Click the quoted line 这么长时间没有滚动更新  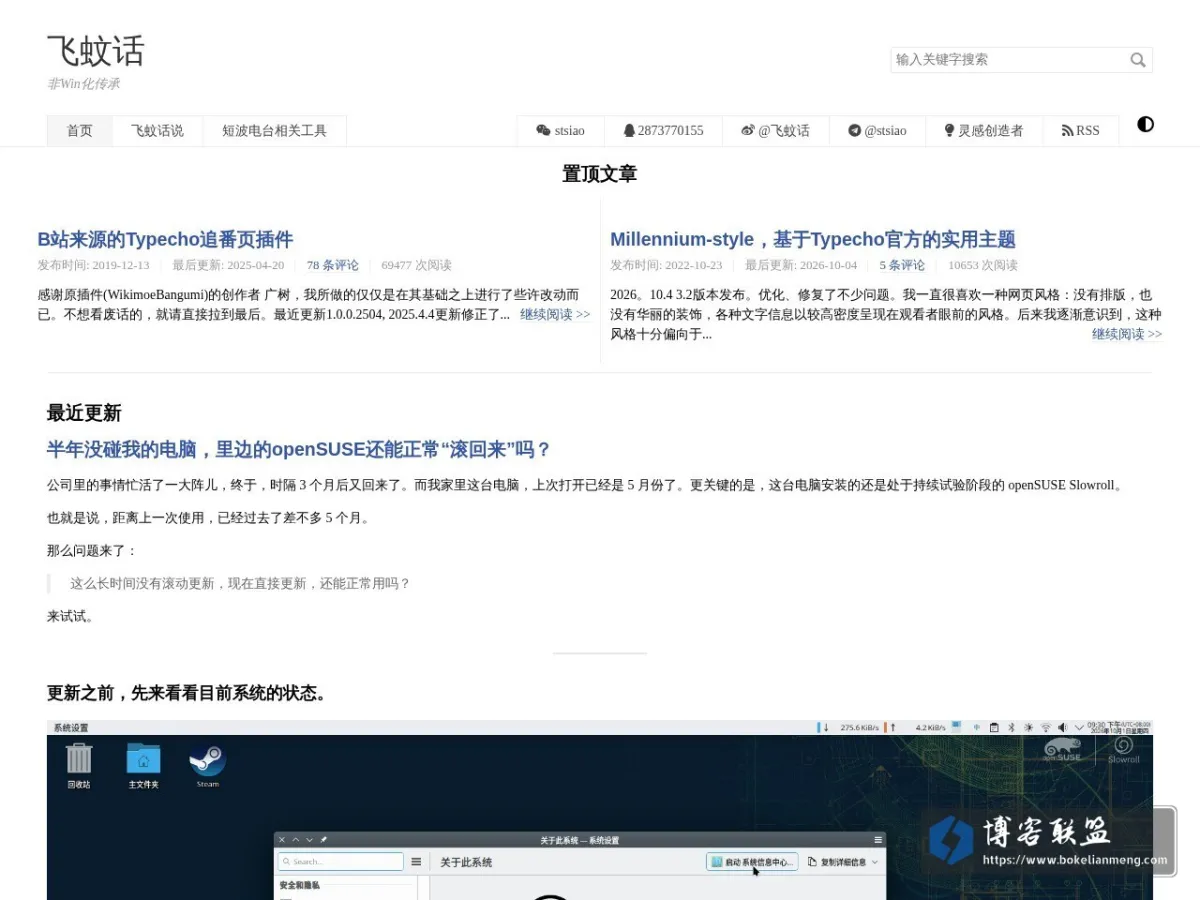(x=240, y=583)
